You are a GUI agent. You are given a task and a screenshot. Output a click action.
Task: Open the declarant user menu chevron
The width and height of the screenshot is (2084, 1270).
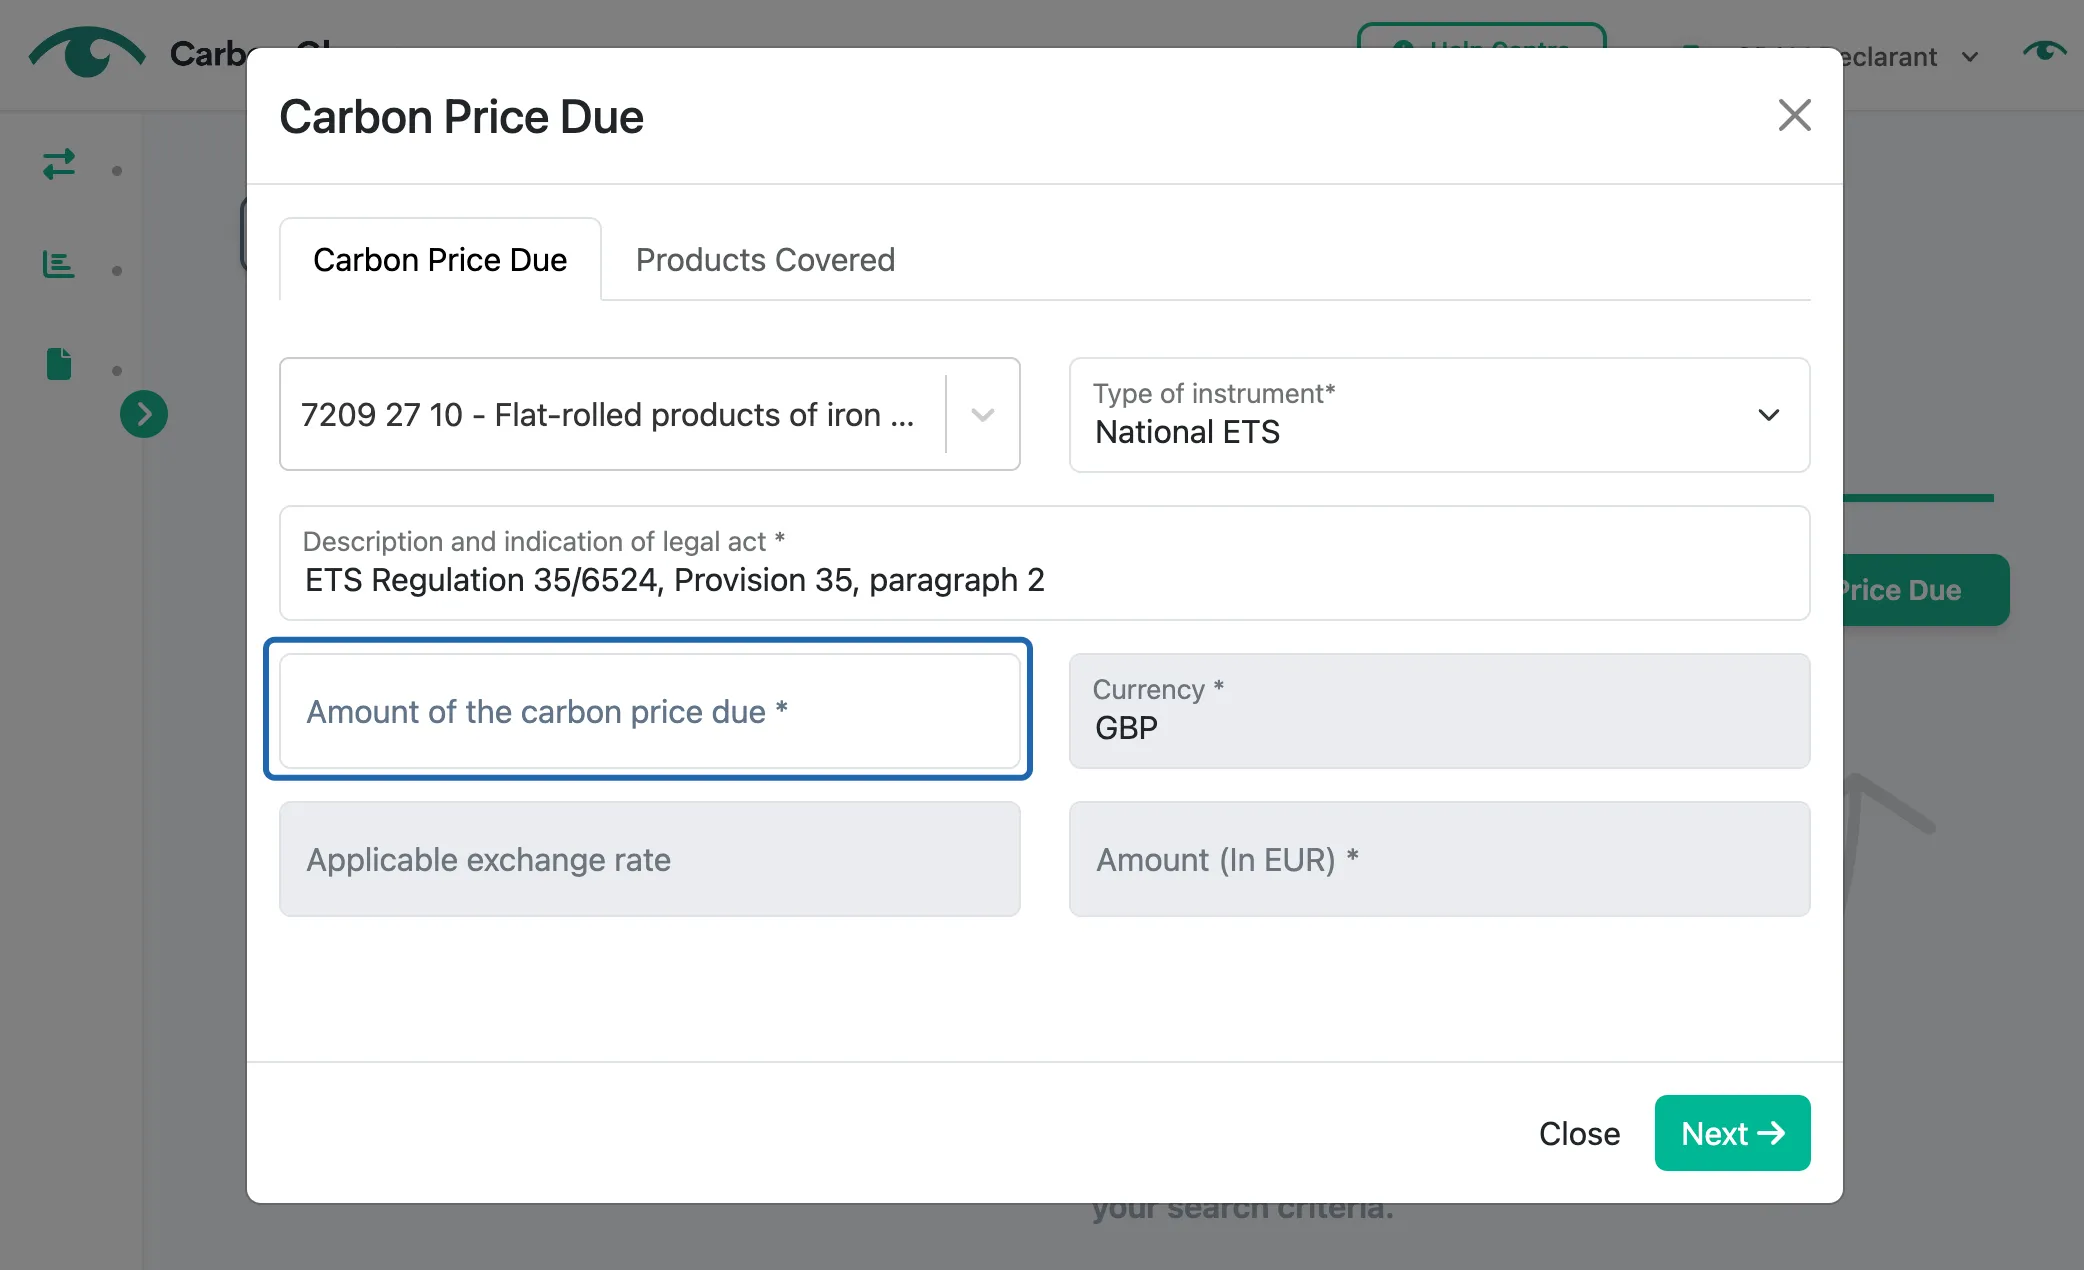(x=1970, y=57)
